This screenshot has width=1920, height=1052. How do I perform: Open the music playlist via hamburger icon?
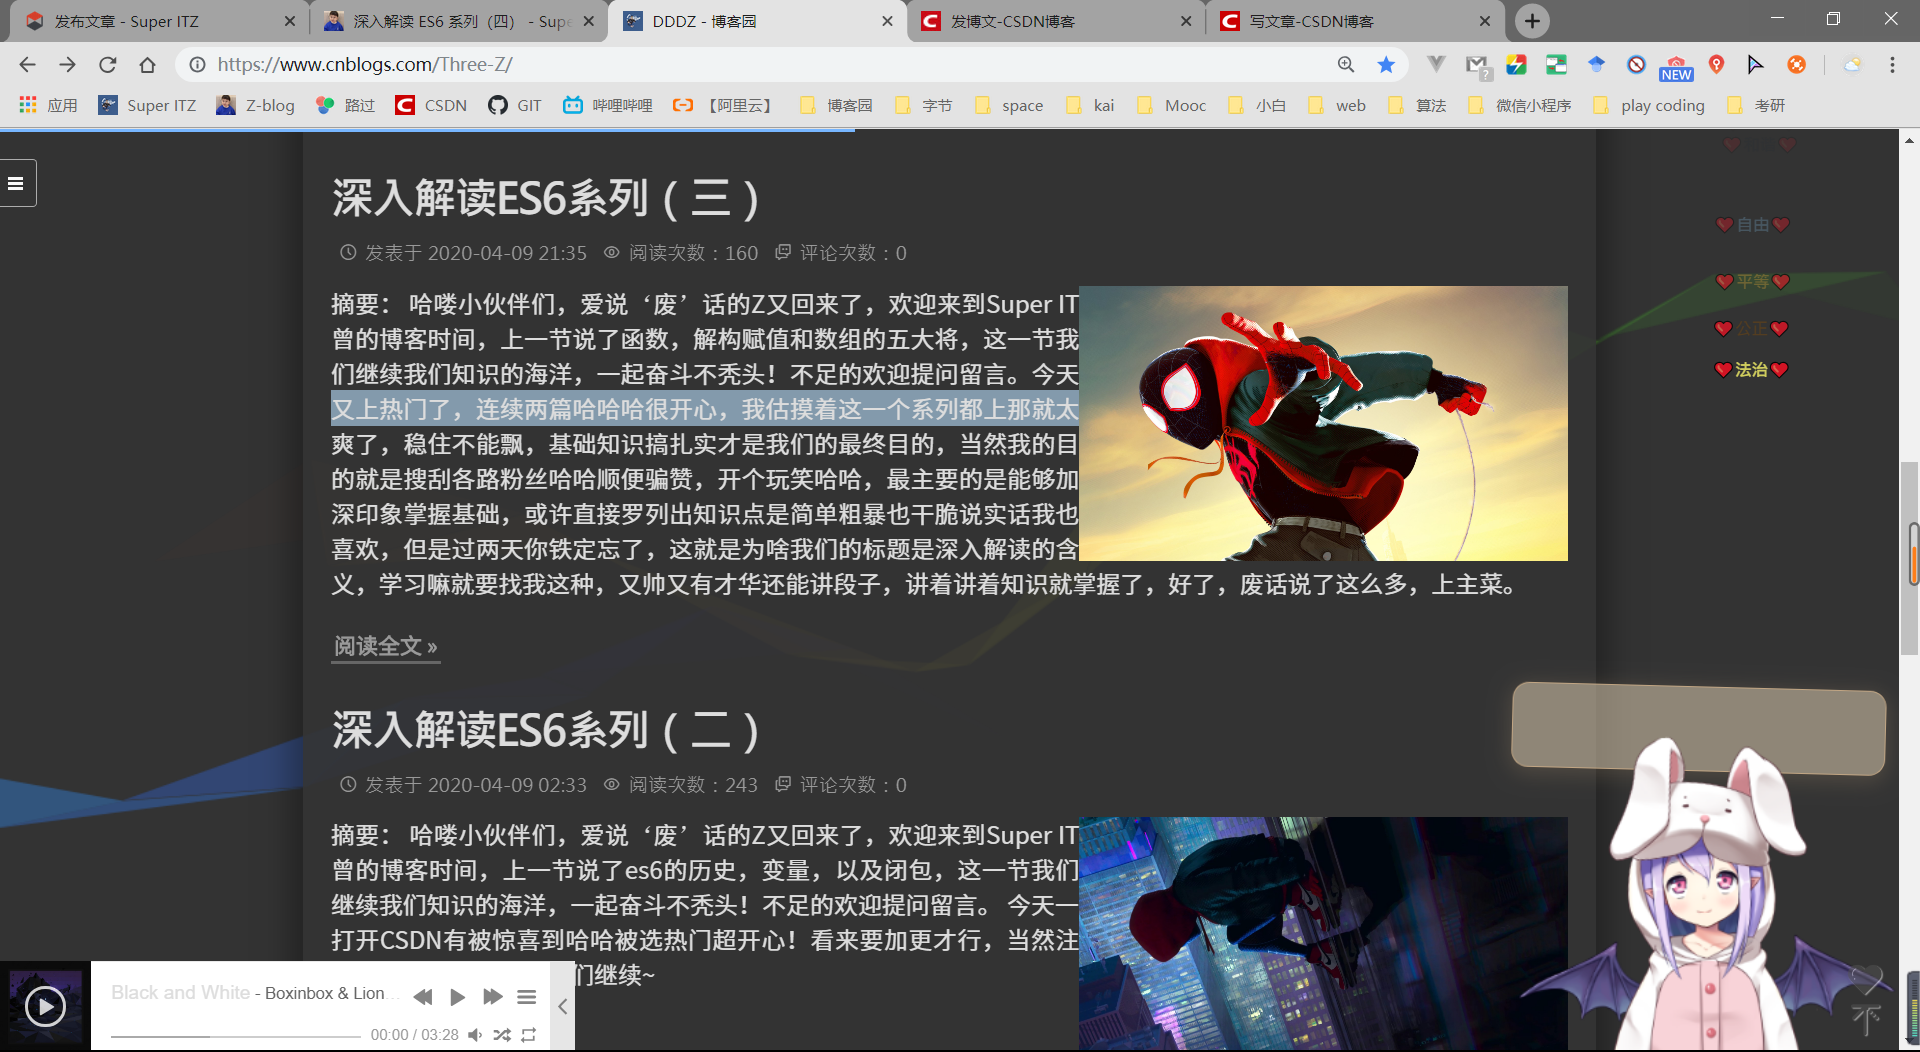(527, 997)
